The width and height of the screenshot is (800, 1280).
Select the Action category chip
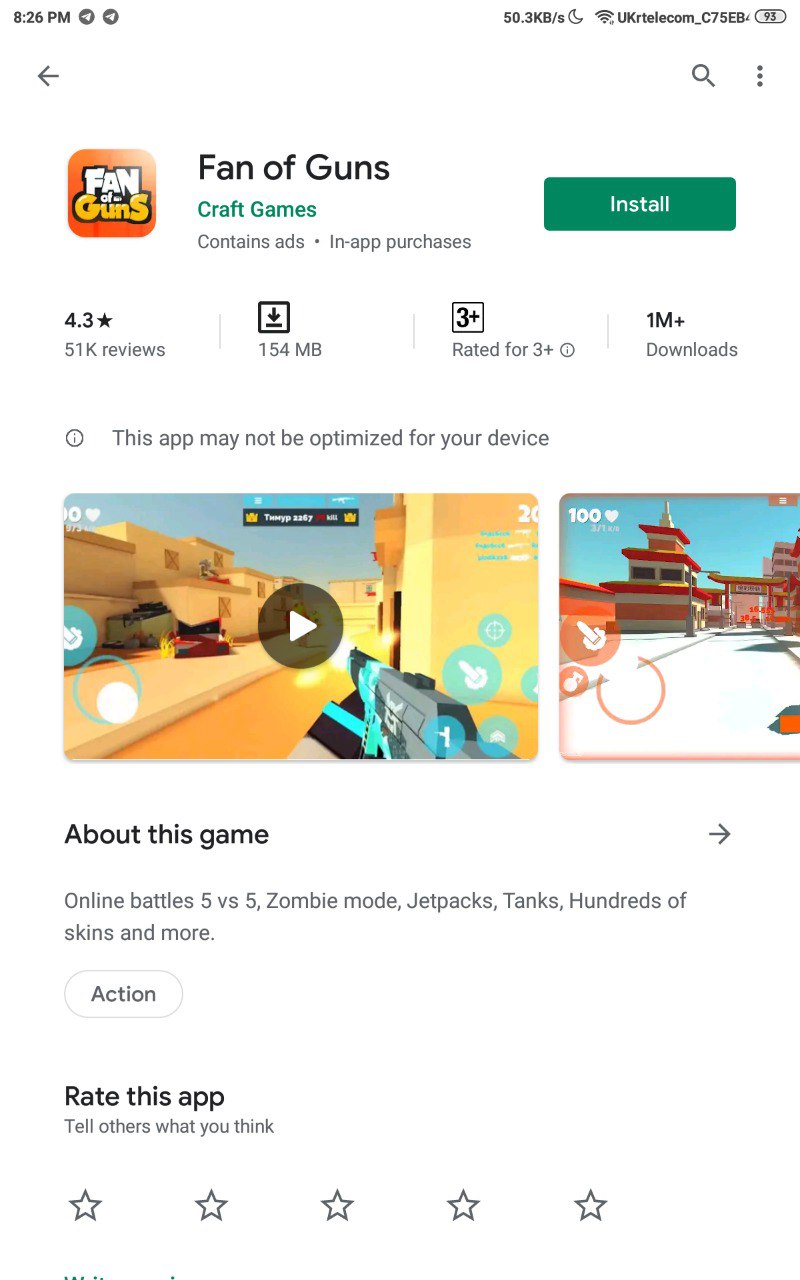tap(124, 994)
